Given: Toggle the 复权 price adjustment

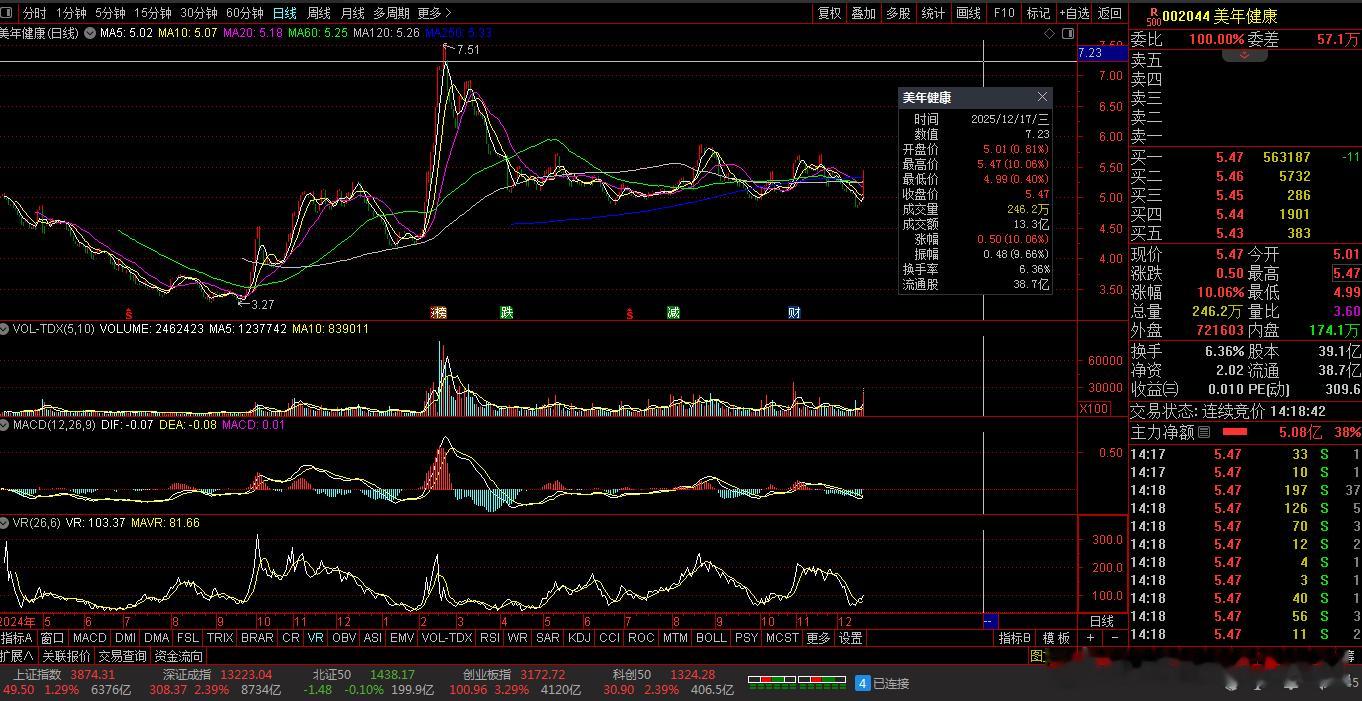Looking at the screenshot, I should click(829, 13).
